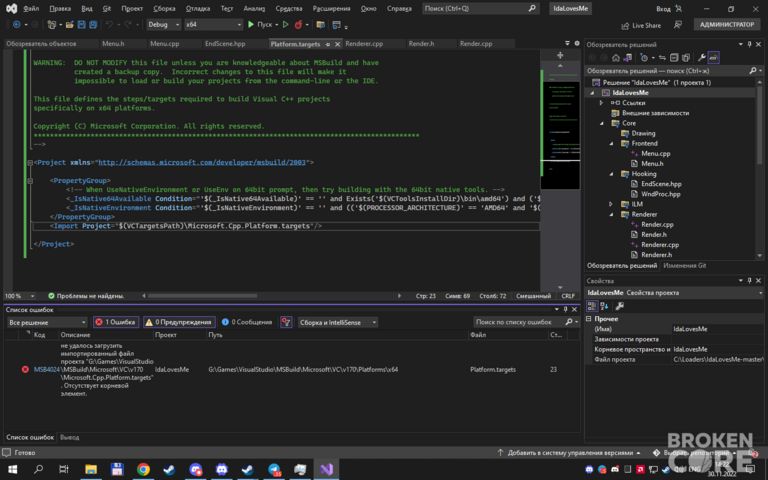
Task: Click the Save All icon
Action: [x=93, y=24]
